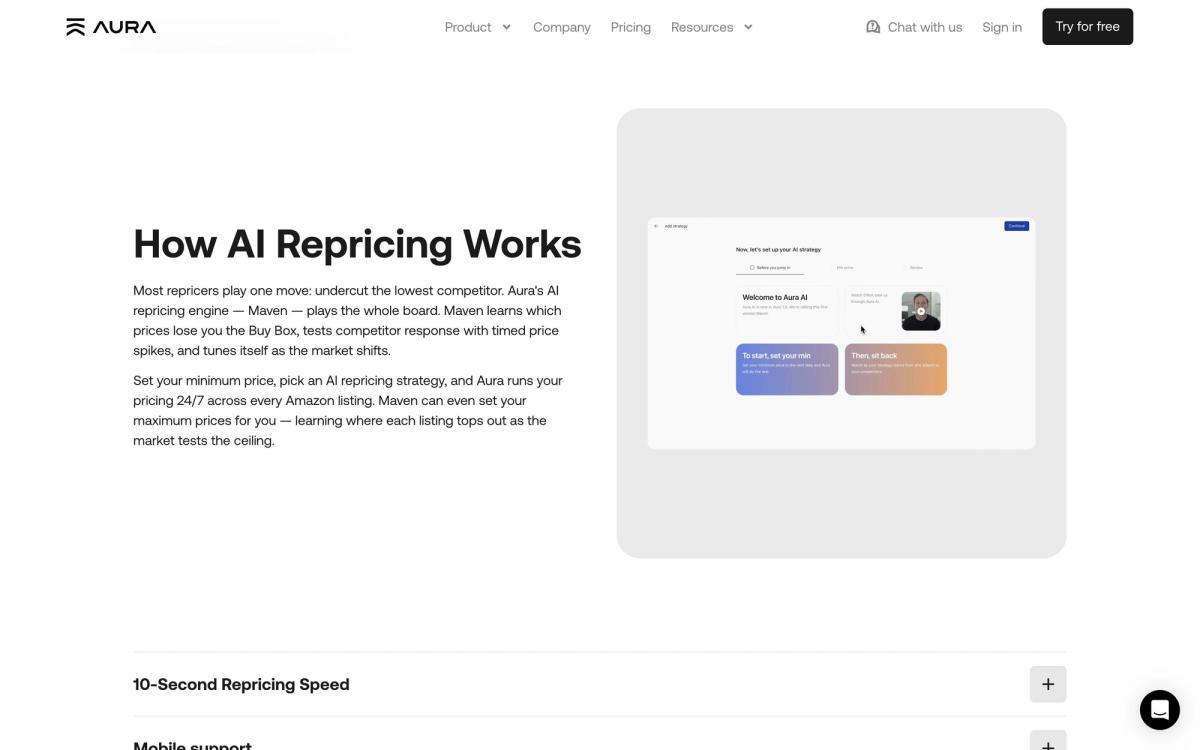Click the 'How AI Repricing Works' heading

click(x=357, y=244)
